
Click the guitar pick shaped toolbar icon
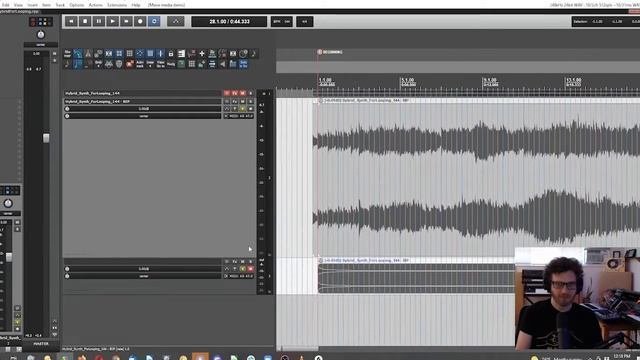coord(119,64)
